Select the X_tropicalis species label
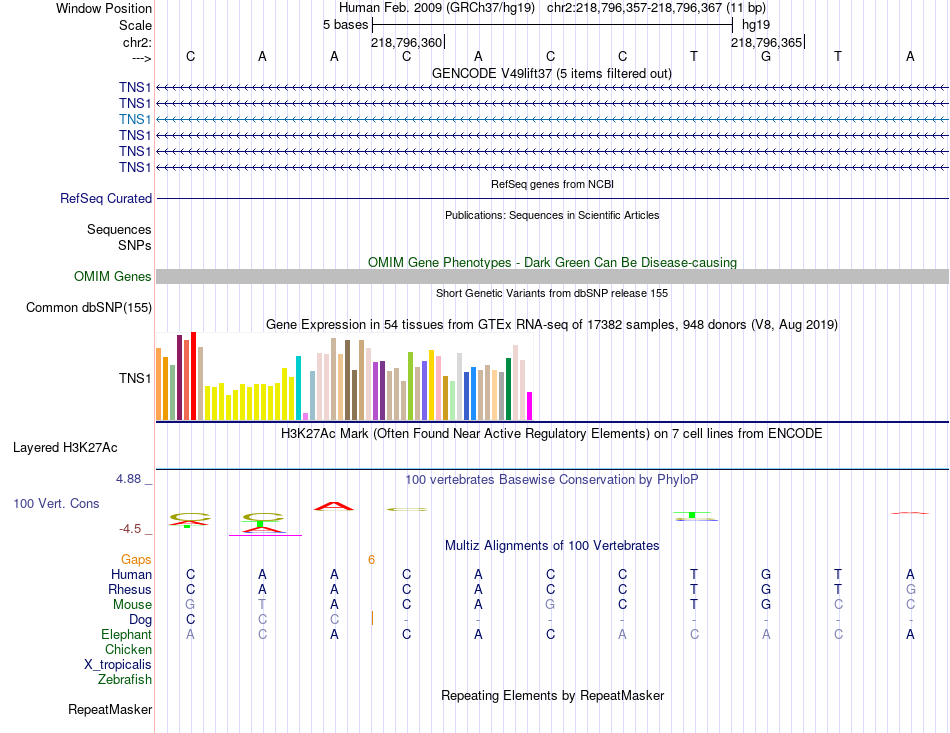This screenshot has height=733, width=950. pos(118,665)
